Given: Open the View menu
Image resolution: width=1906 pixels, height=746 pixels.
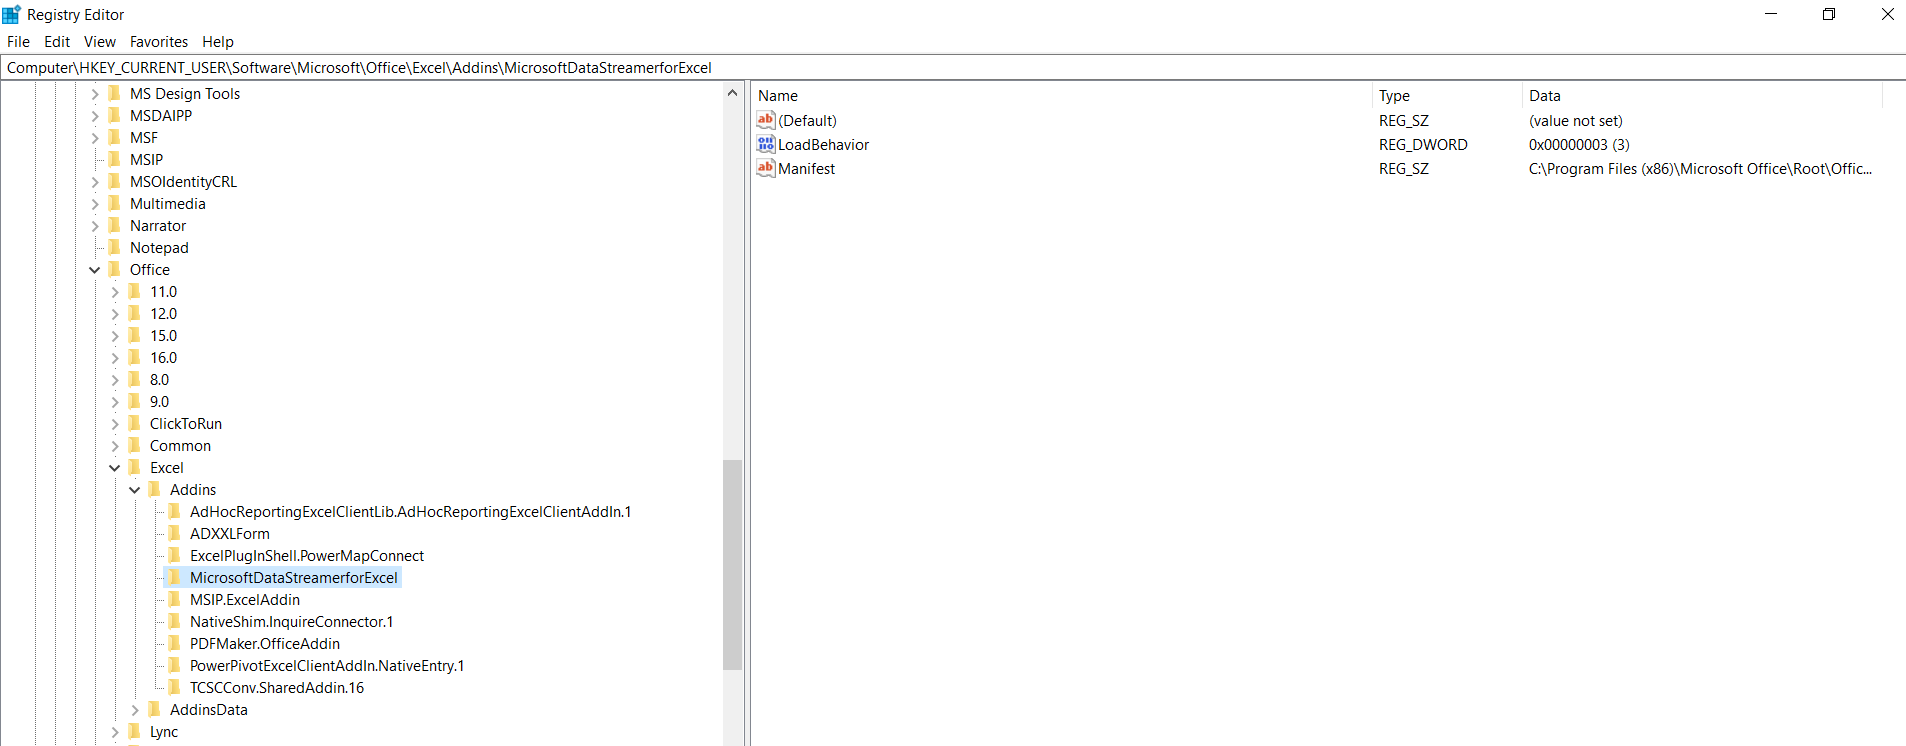Looking at the screenshot, I should [x=100, y=42].
